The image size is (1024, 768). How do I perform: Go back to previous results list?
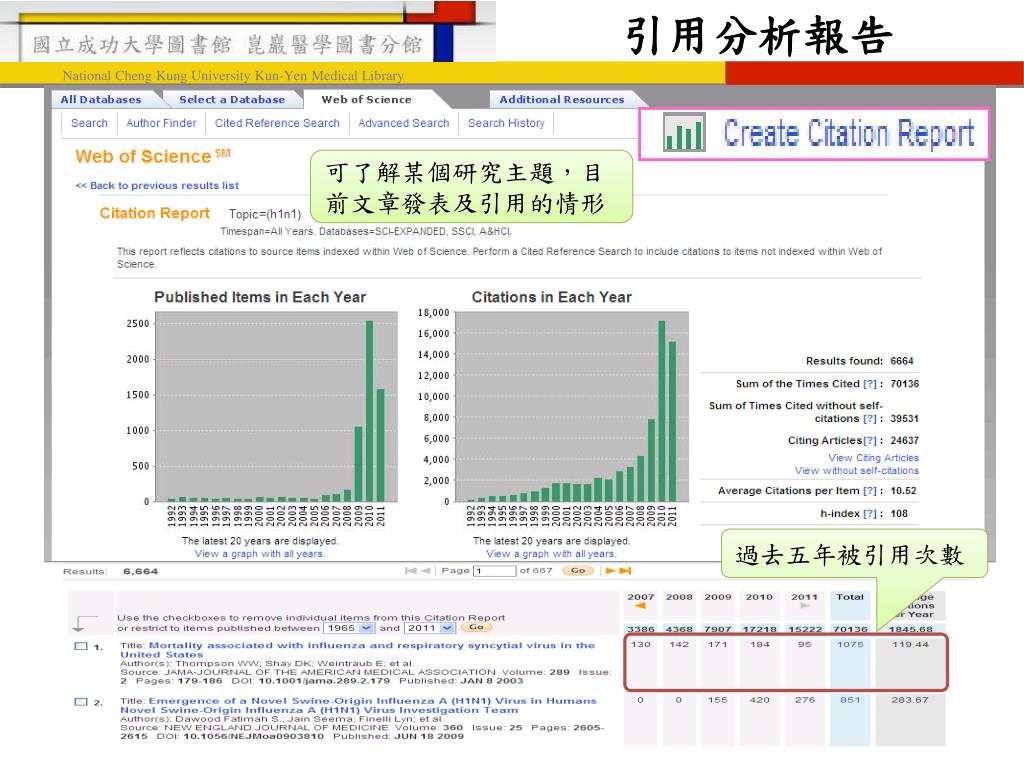point(157,185)
